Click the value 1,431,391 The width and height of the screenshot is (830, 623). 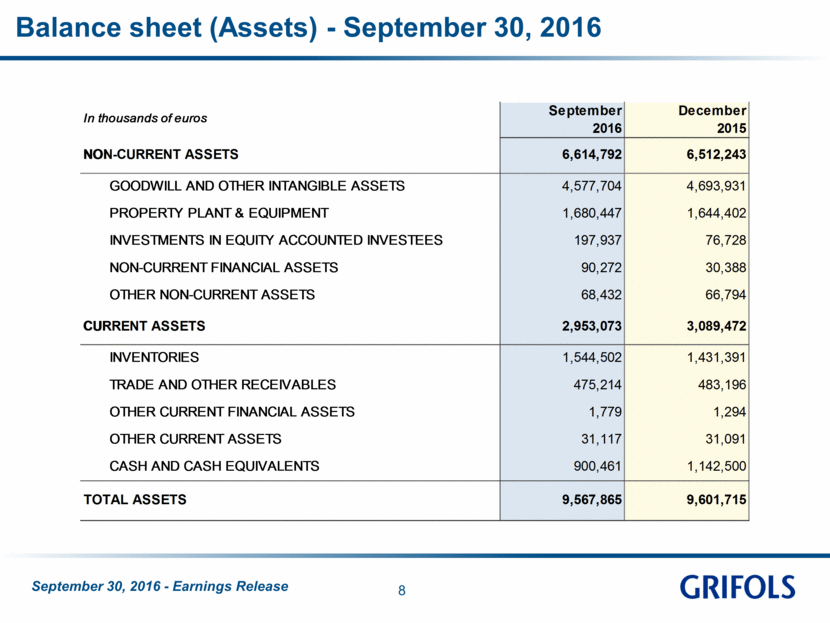click(716, 357)
